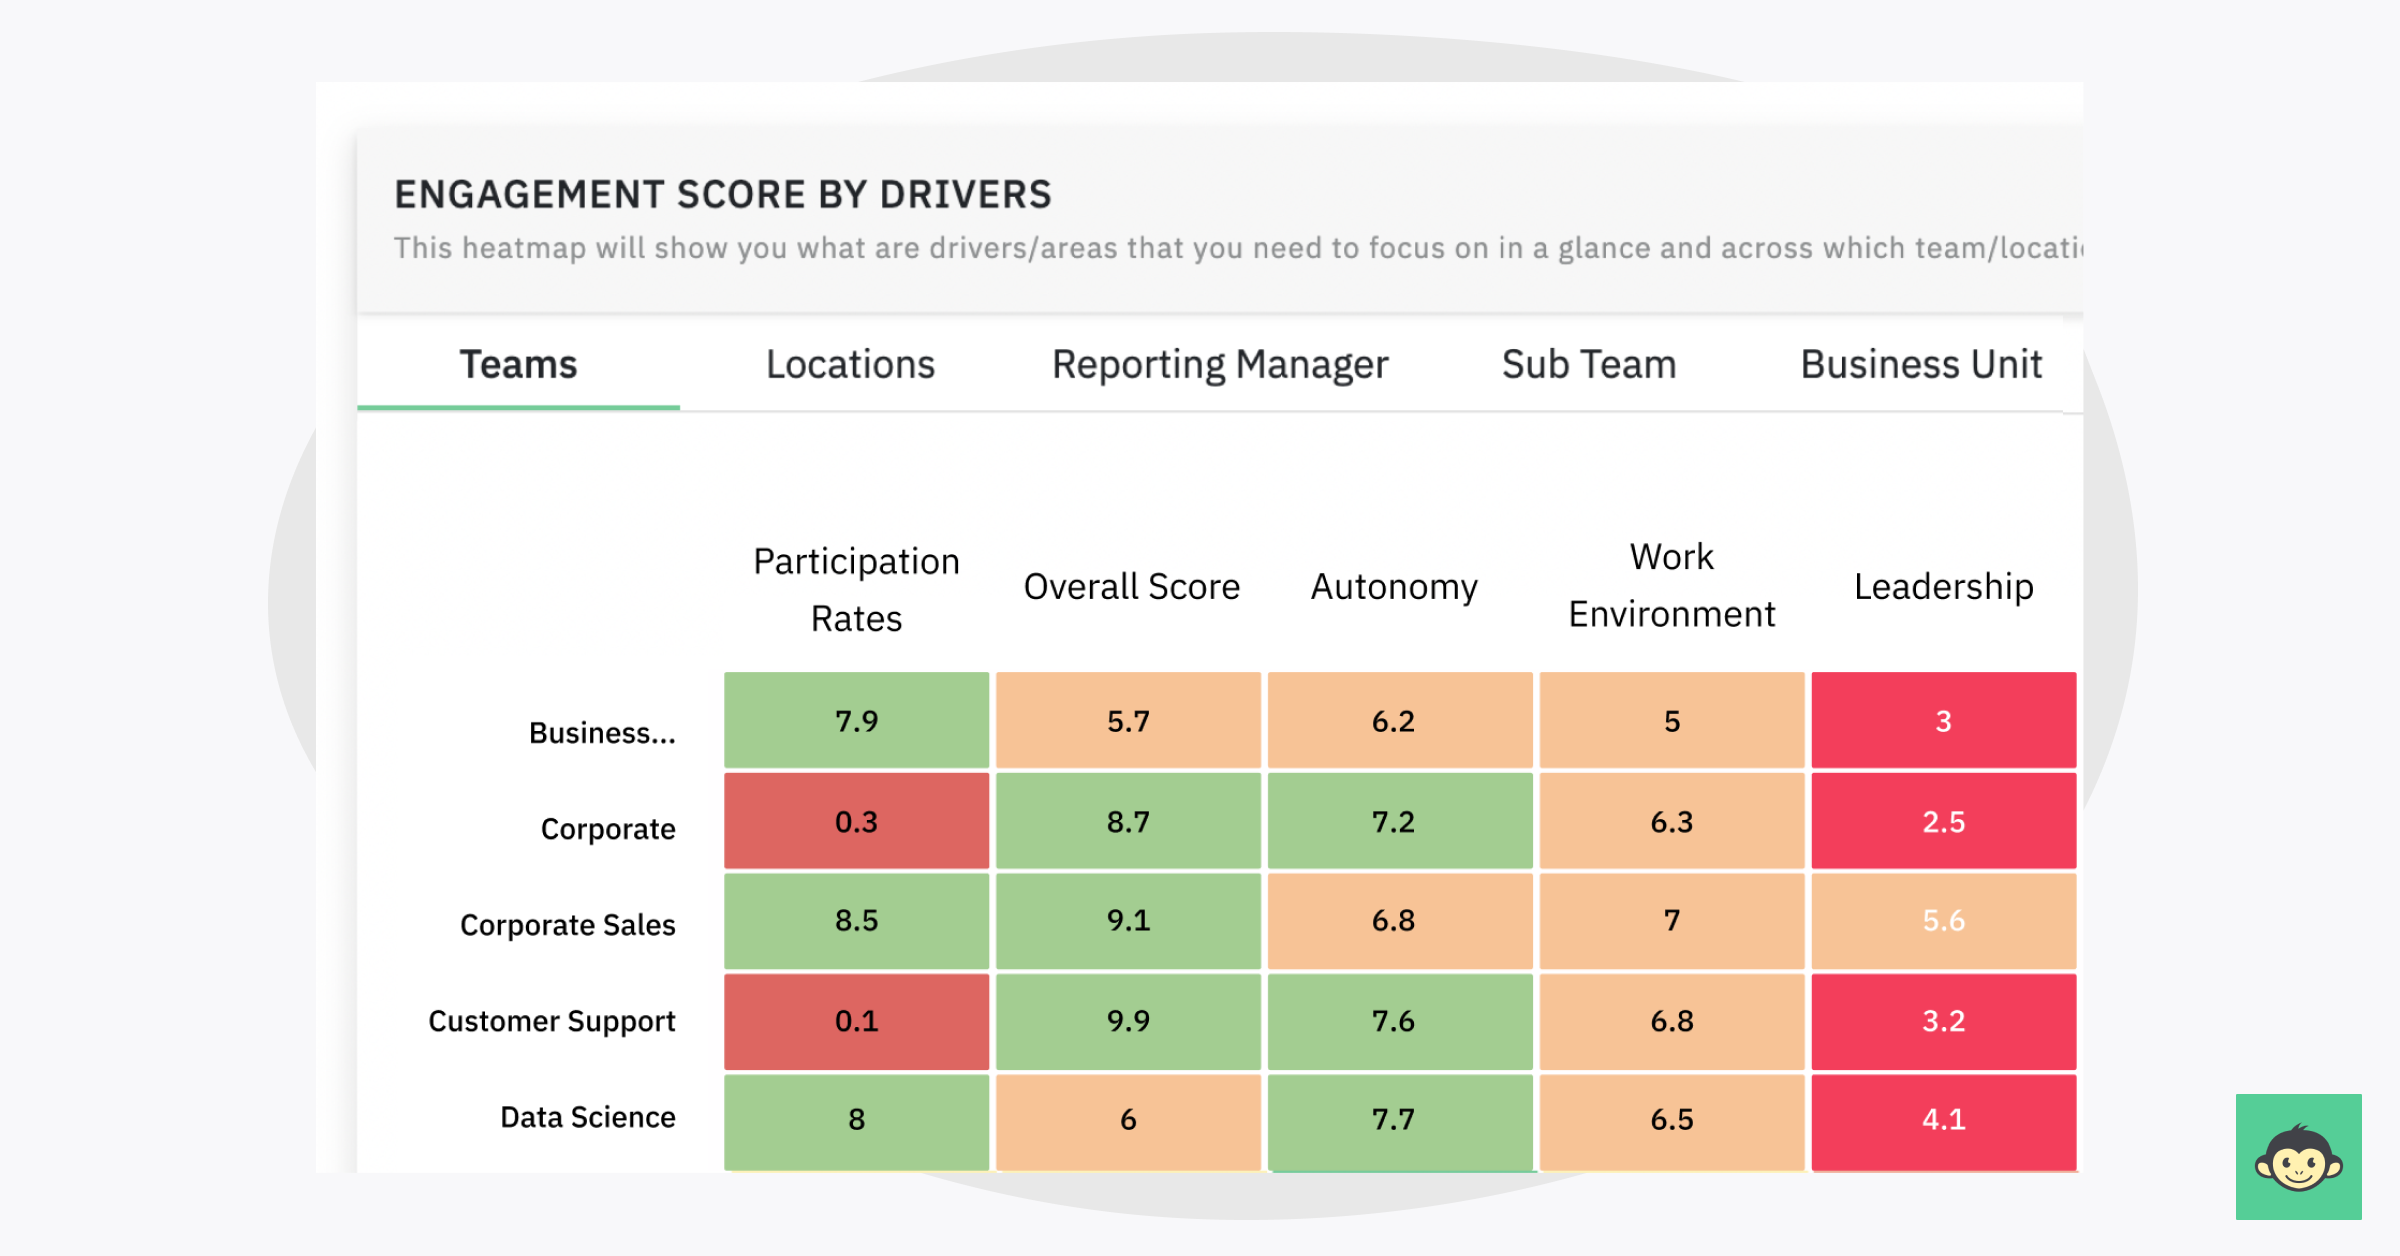Select the 7.9 Participation Rates cell
The width and height of the screenshot is (2400, 1256).
[855, 720]
